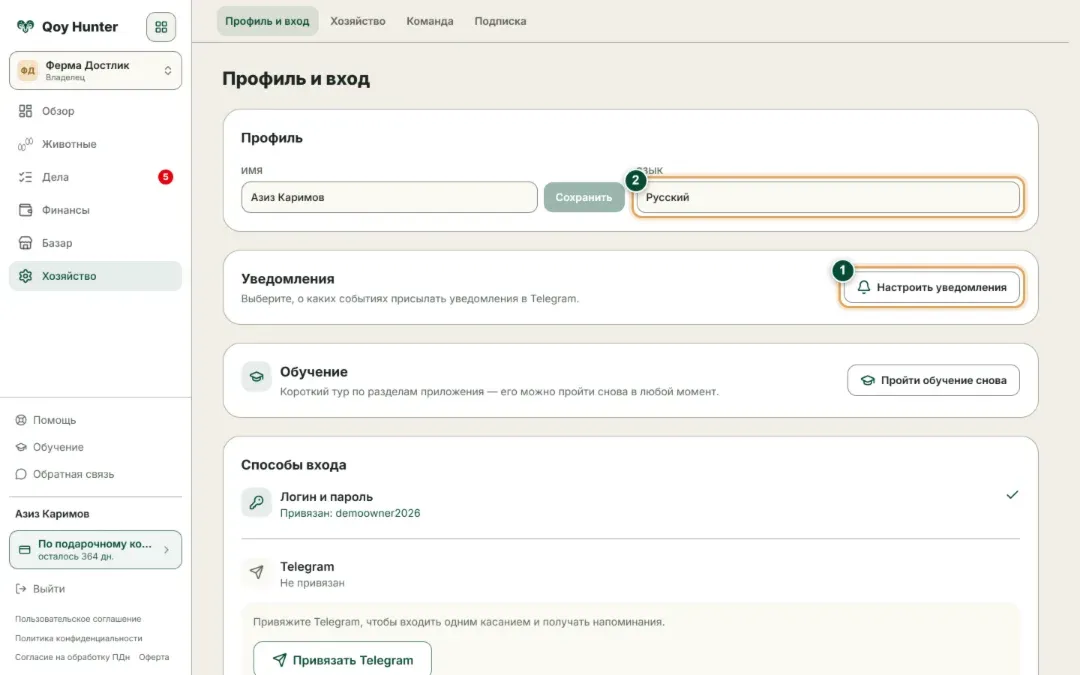Click the red badge 5 next to Дела
This screenshot has width=1080, height=675.
click(165, 177)
